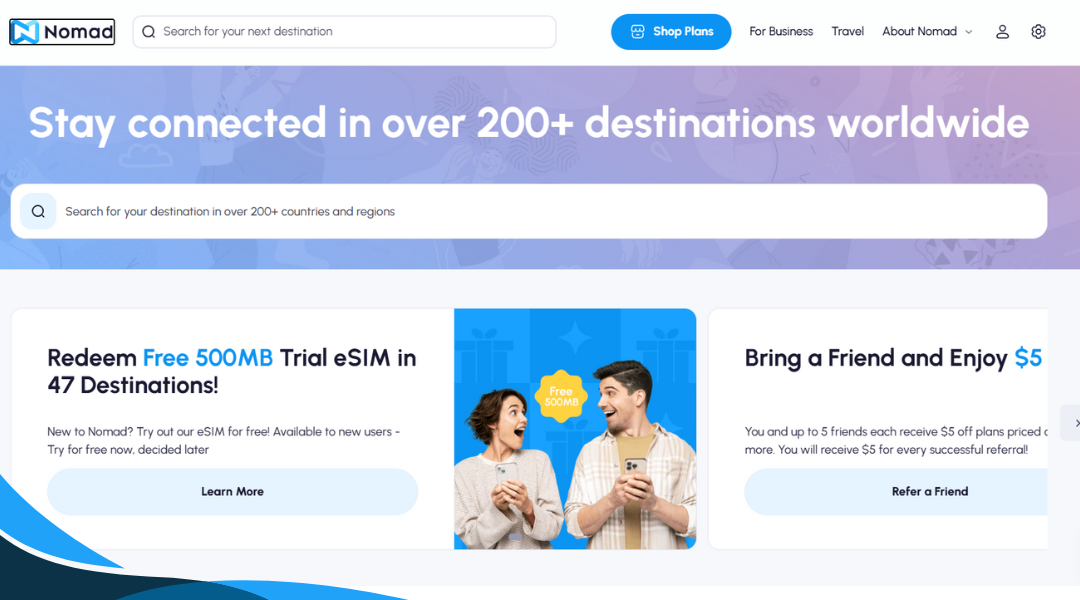Viewport: 1080px width, 600px height.
Task: Expand the About Nomad dropdown chevron
Action: 968,32
